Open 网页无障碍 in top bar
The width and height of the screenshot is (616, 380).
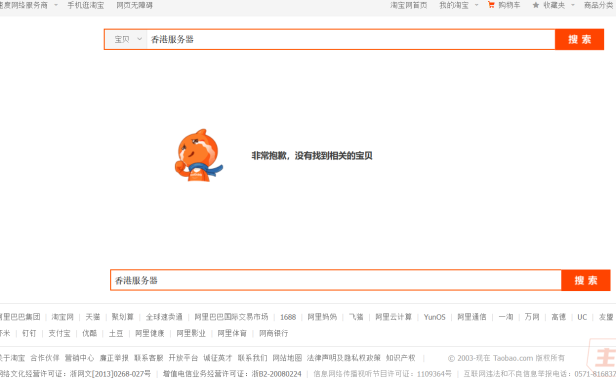pos(134,5)
